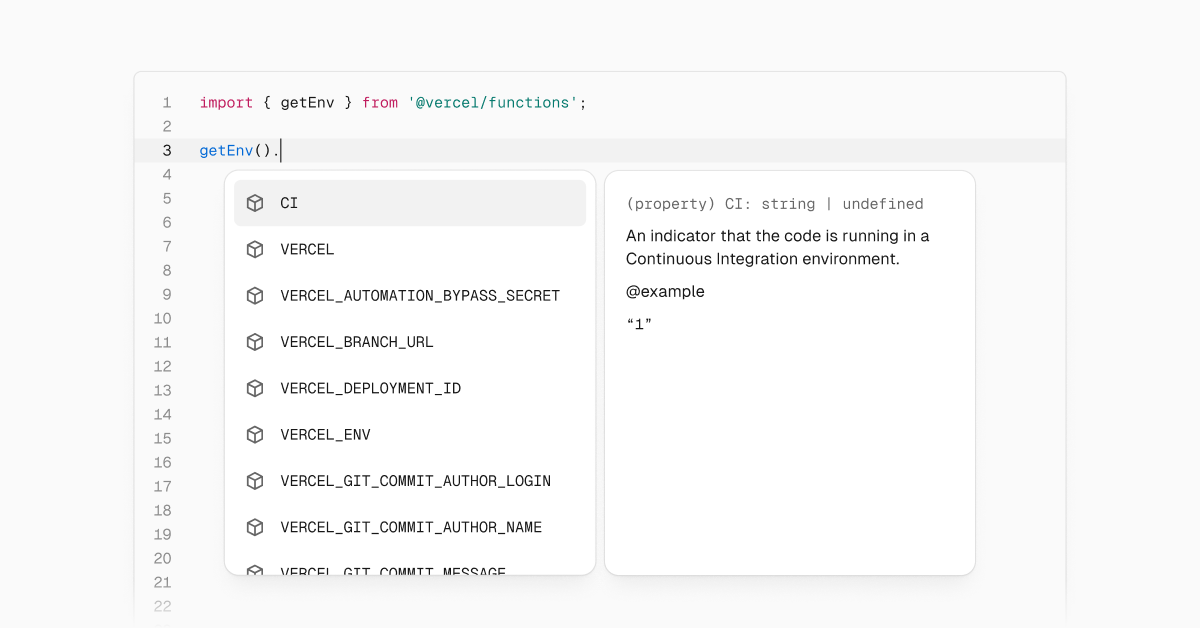Click the cube icon beside CI

click(x=255, y=203)
